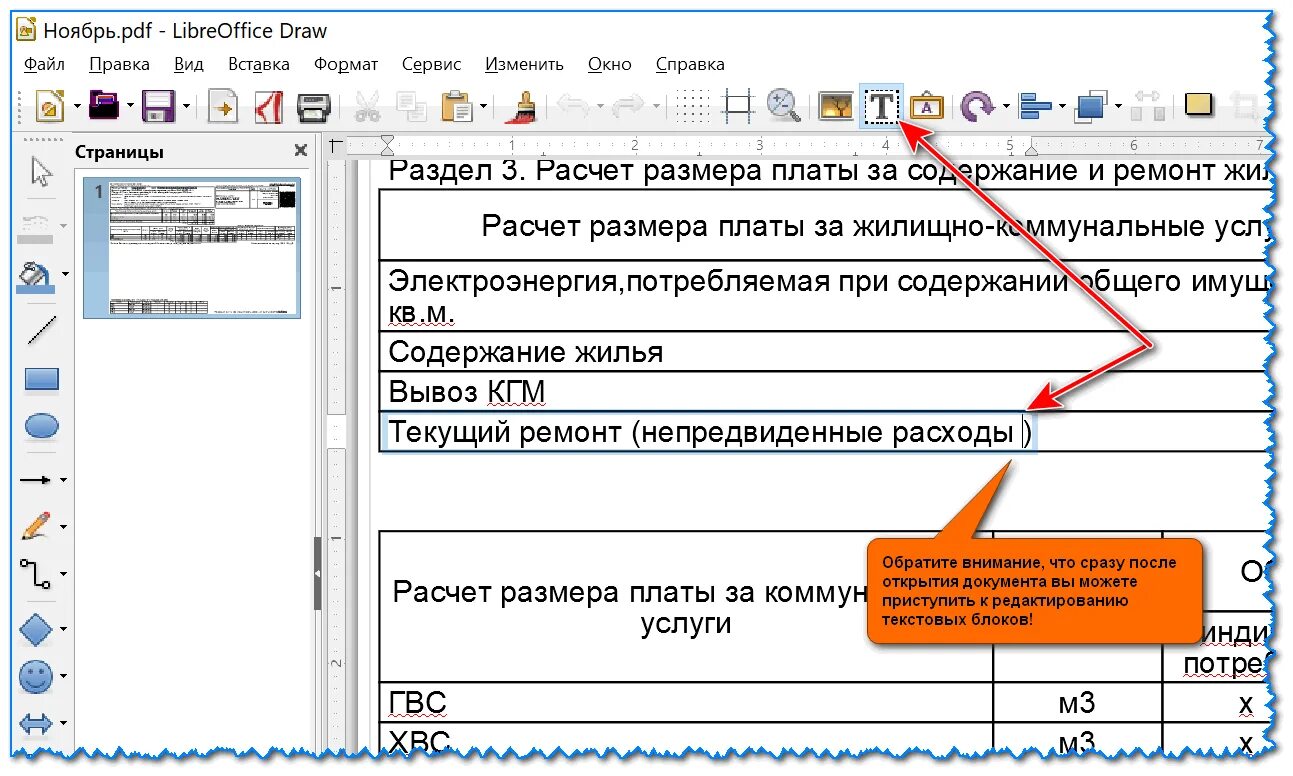Expand the Arrange dropdown arrow
This screenshot has width=1293, height=776.
tap(1116, 106)
